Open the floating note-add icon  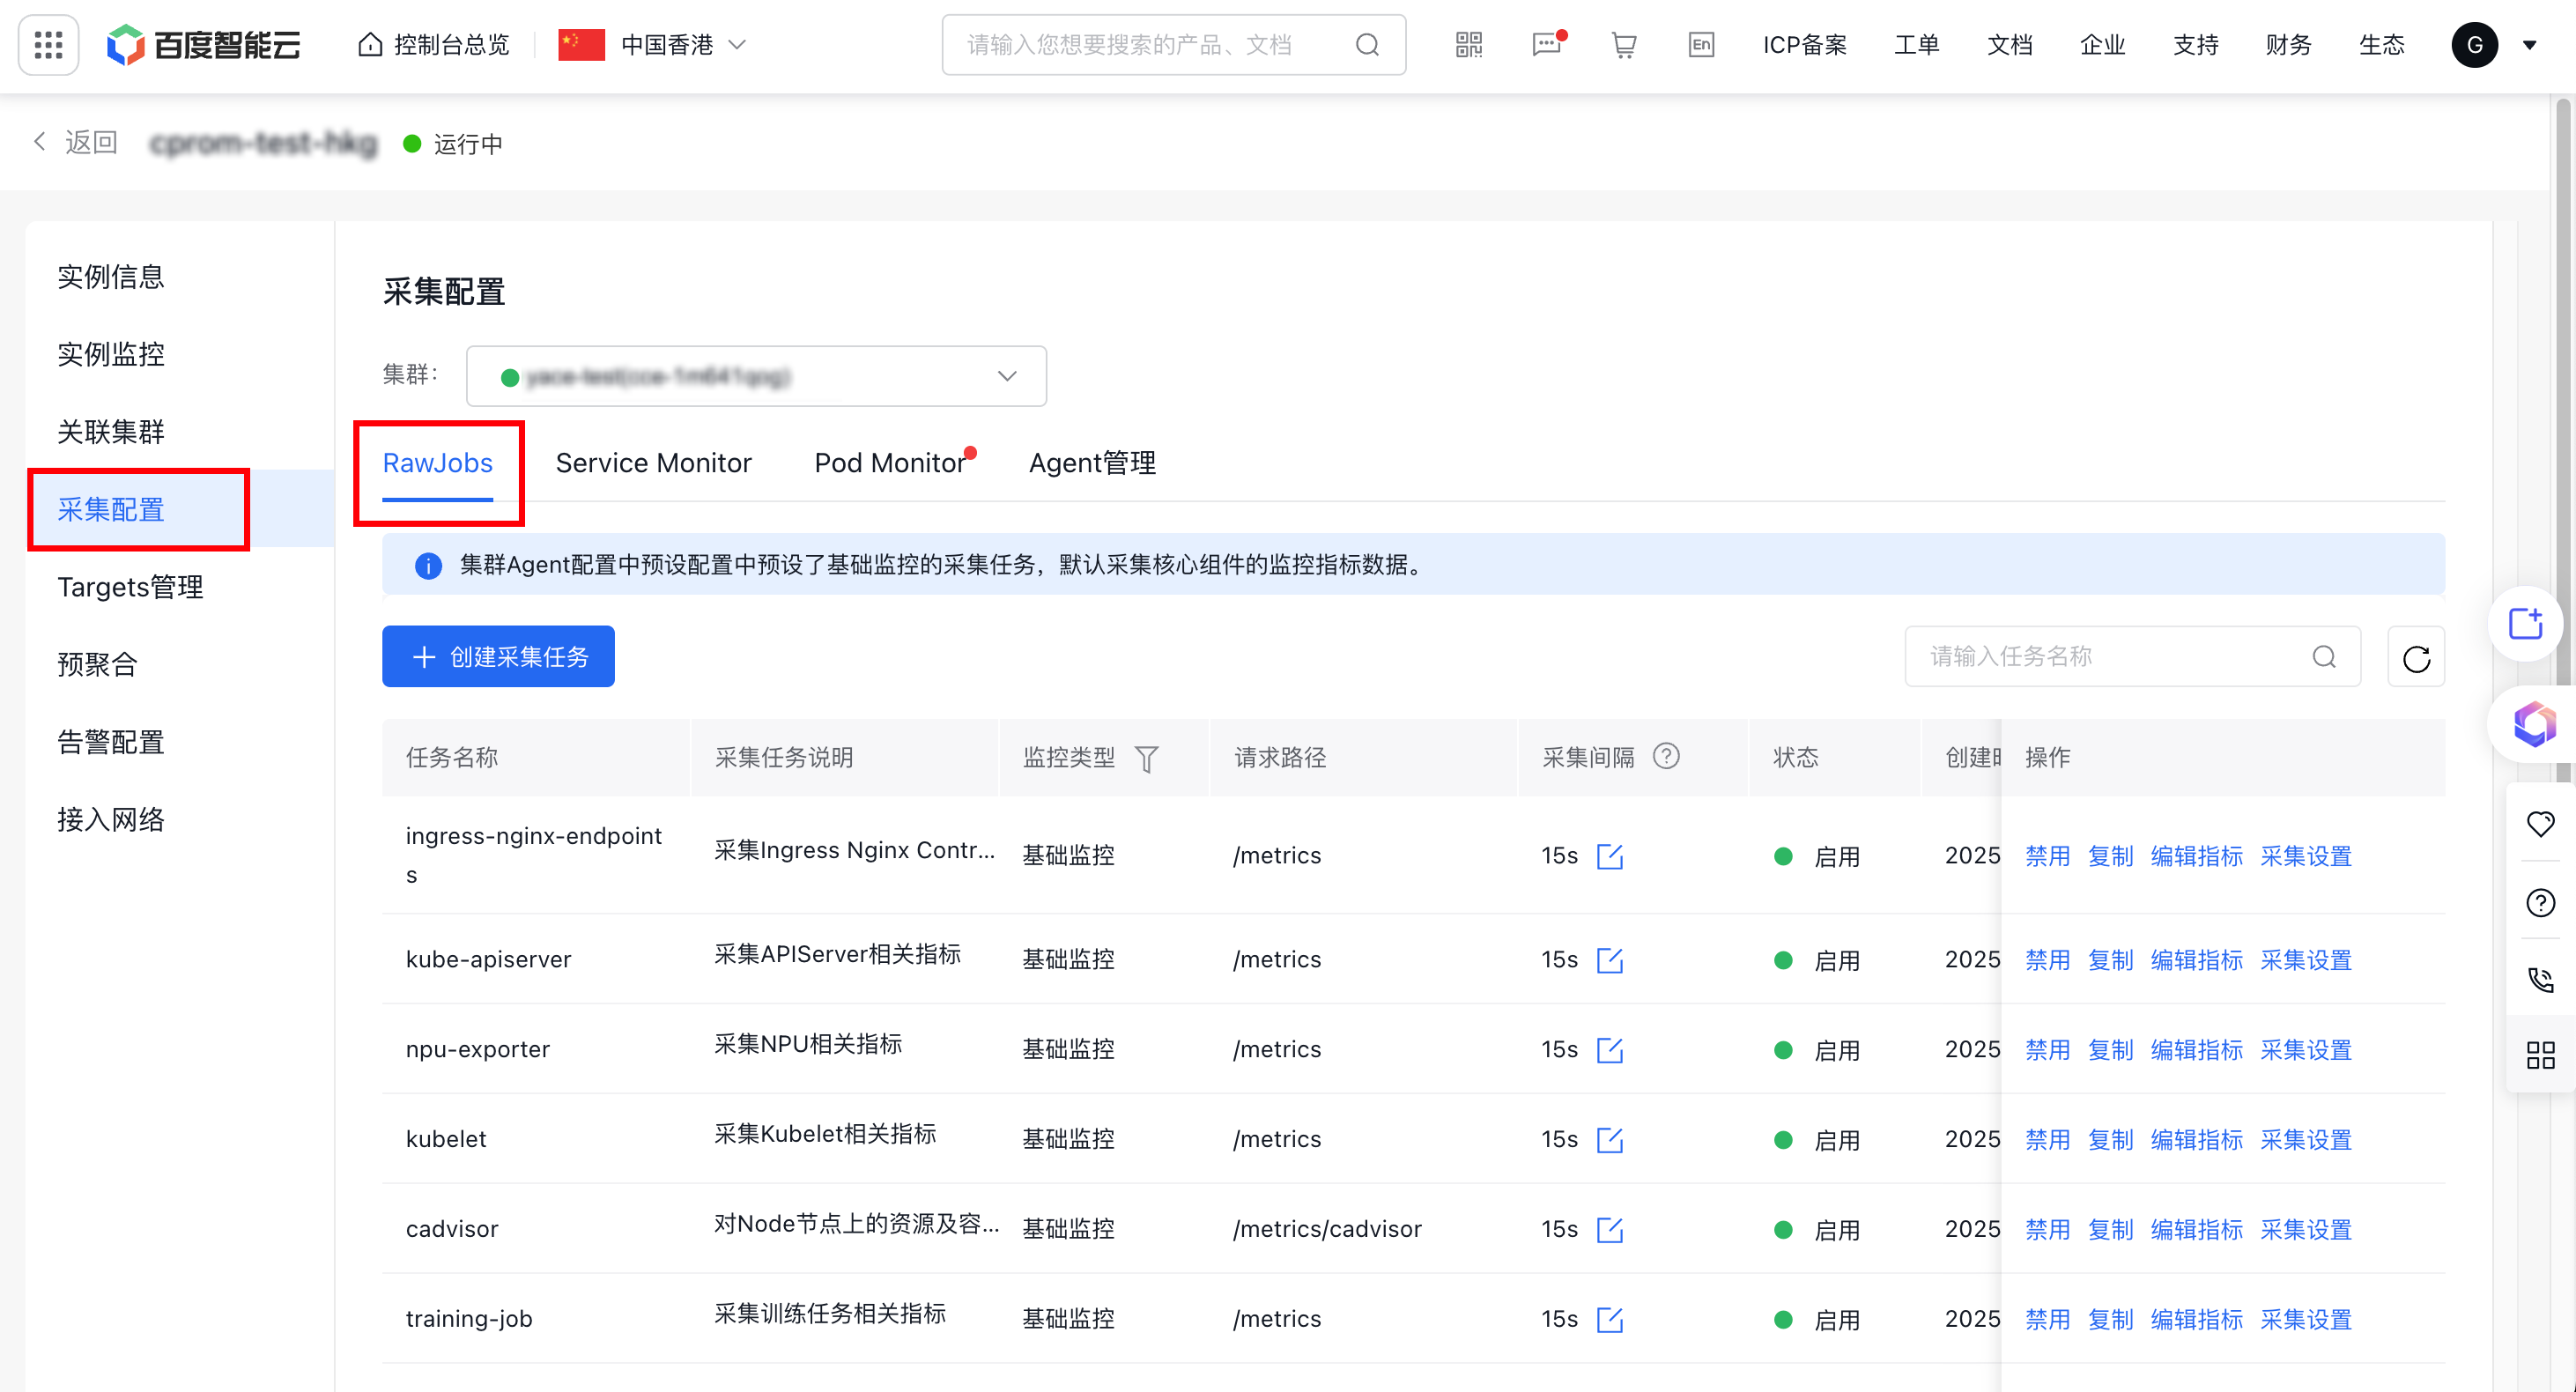point(2525,624)
